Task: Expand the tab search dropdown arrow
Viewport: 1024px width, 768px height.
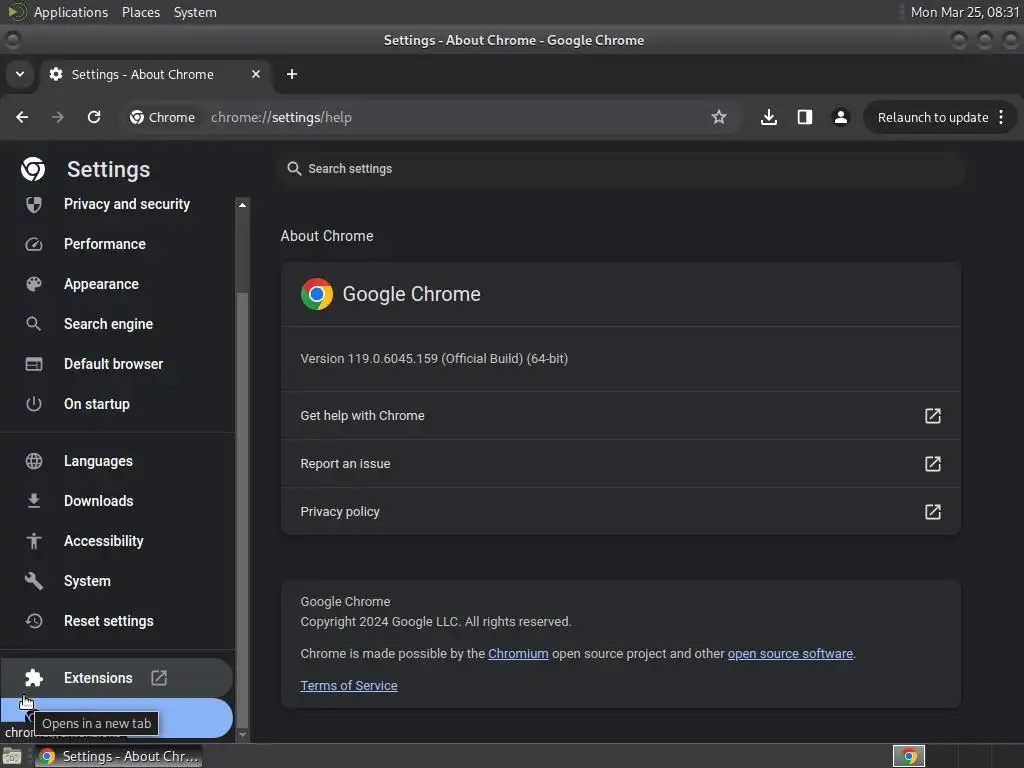Action: click(x=20, y=74)
